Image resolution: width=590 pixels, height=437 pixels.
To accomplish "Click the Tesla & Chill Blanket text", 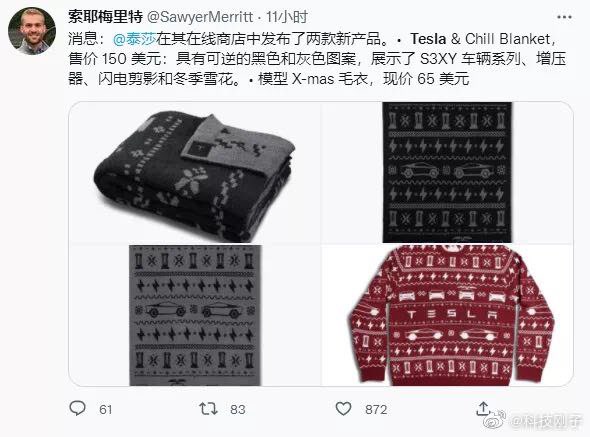I will coord(480,39).
